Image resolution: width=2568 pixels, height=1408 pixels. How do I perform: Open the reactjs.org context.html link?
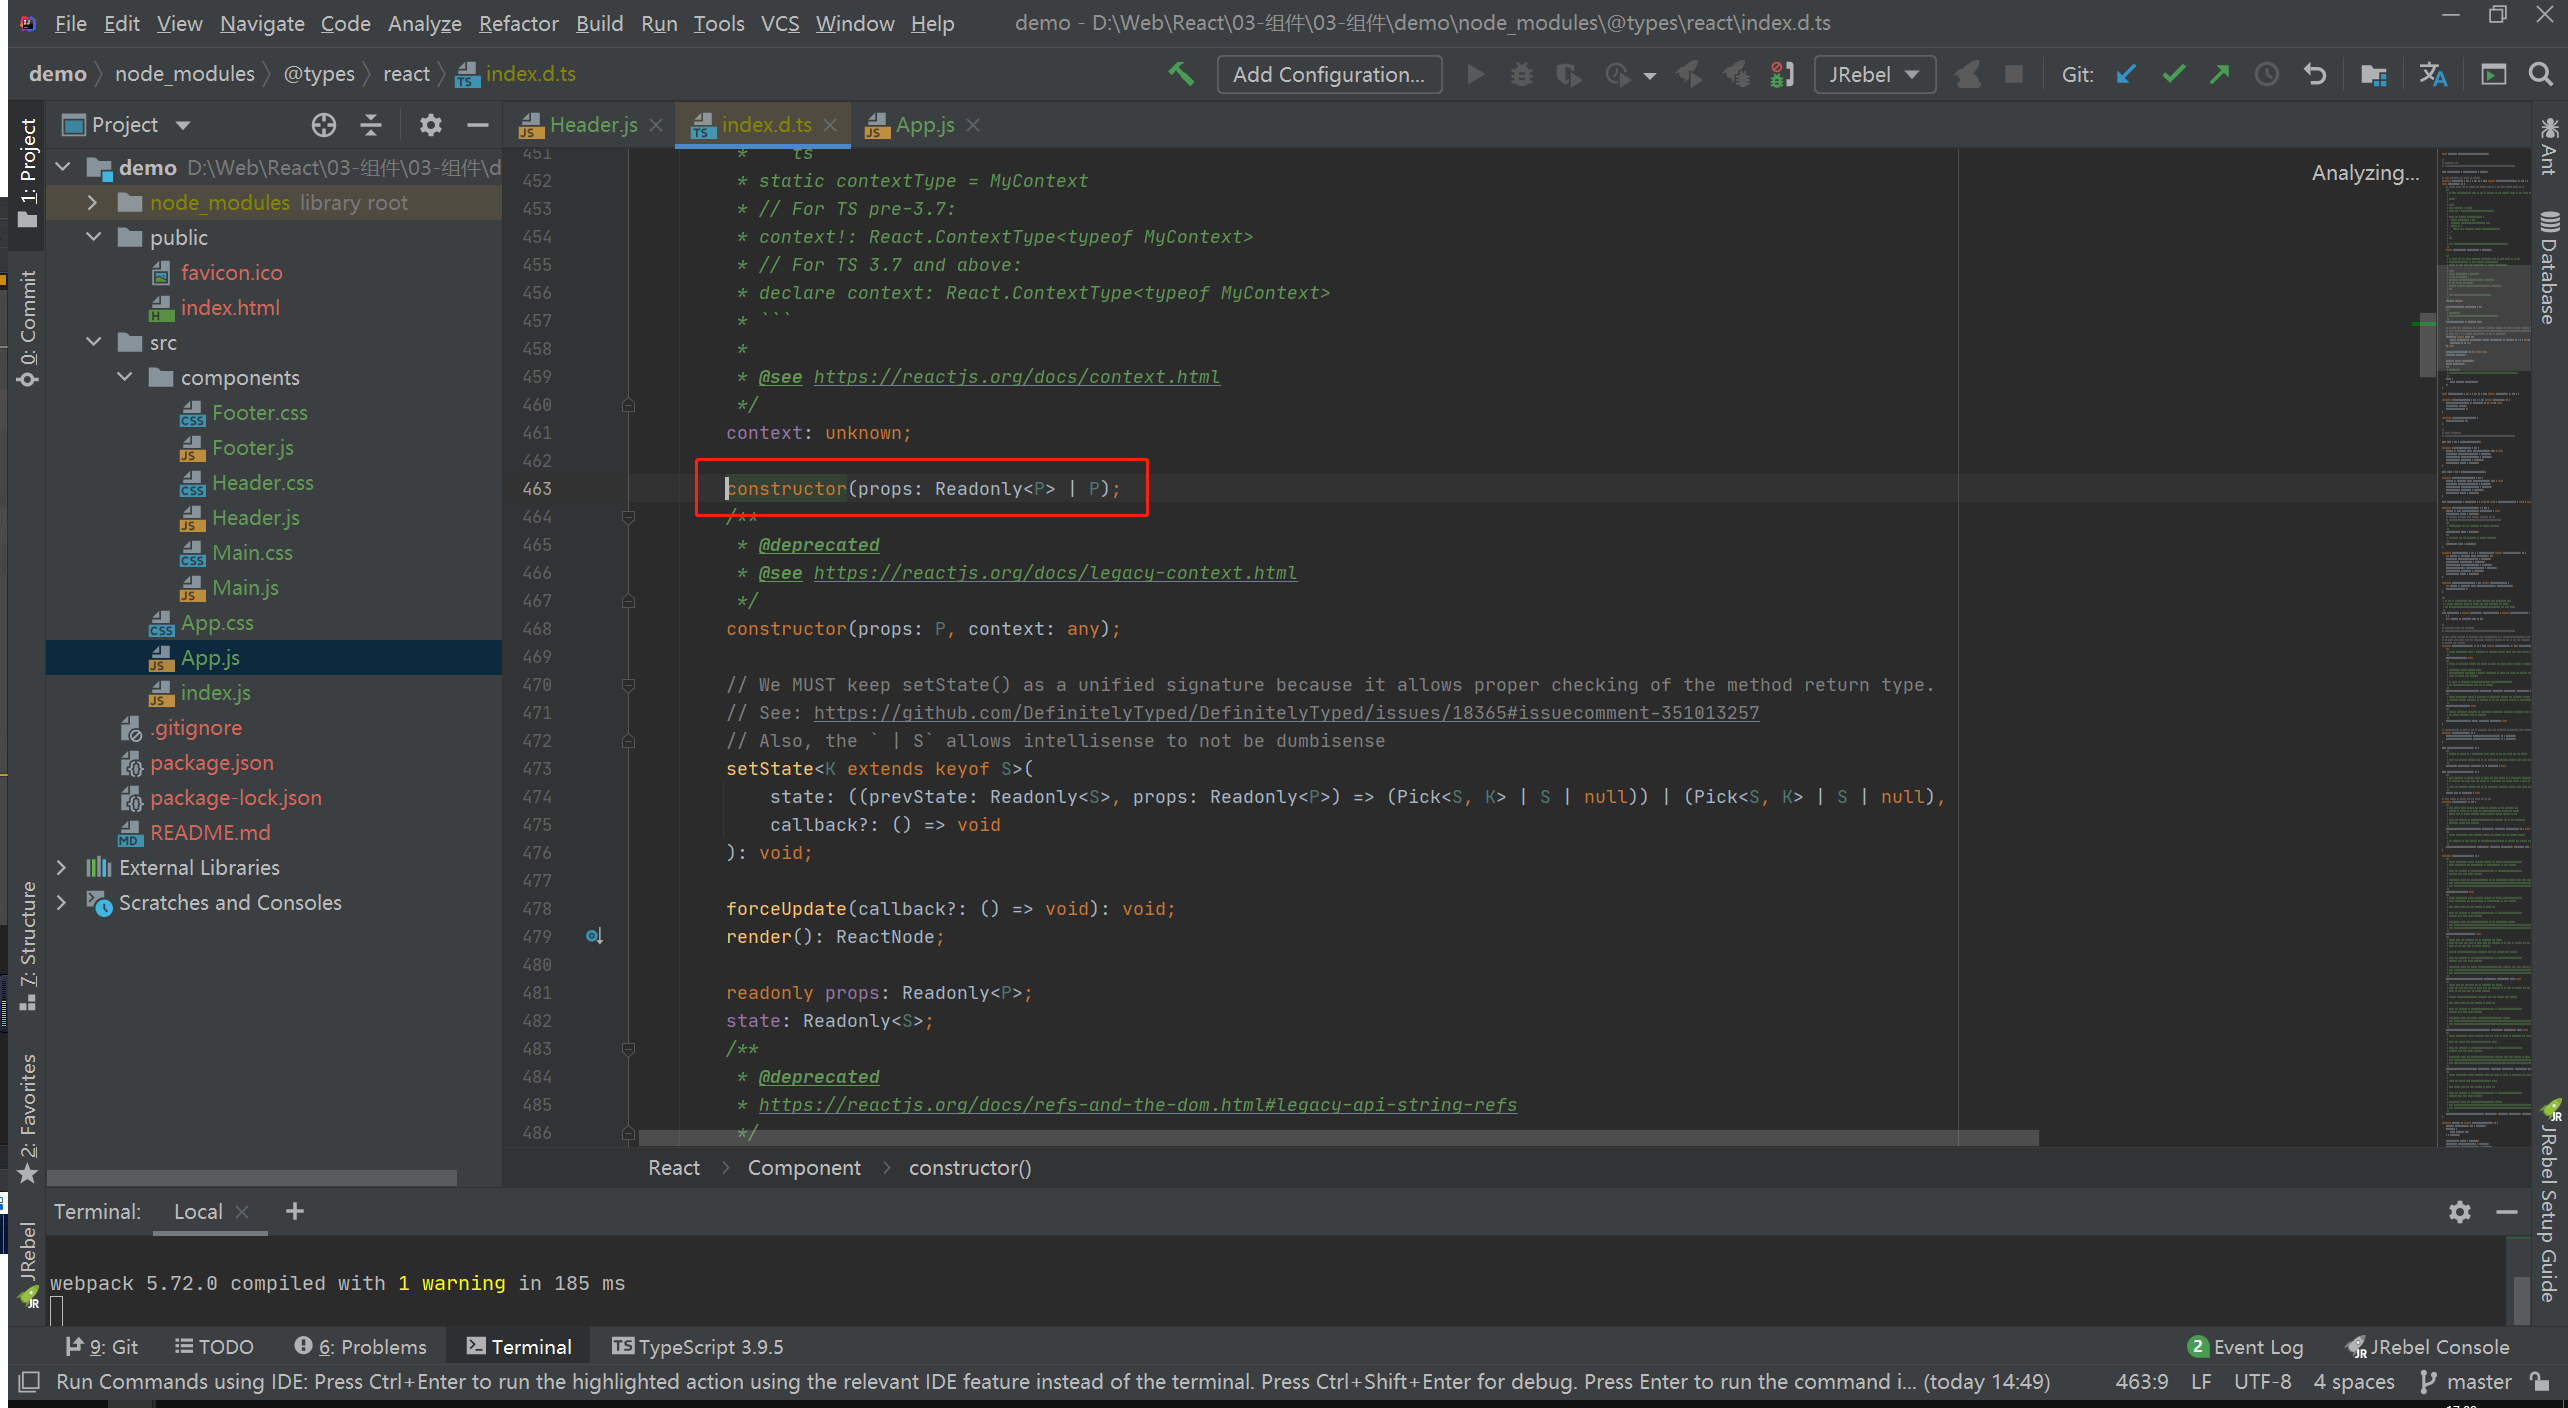click(1016, 377)
